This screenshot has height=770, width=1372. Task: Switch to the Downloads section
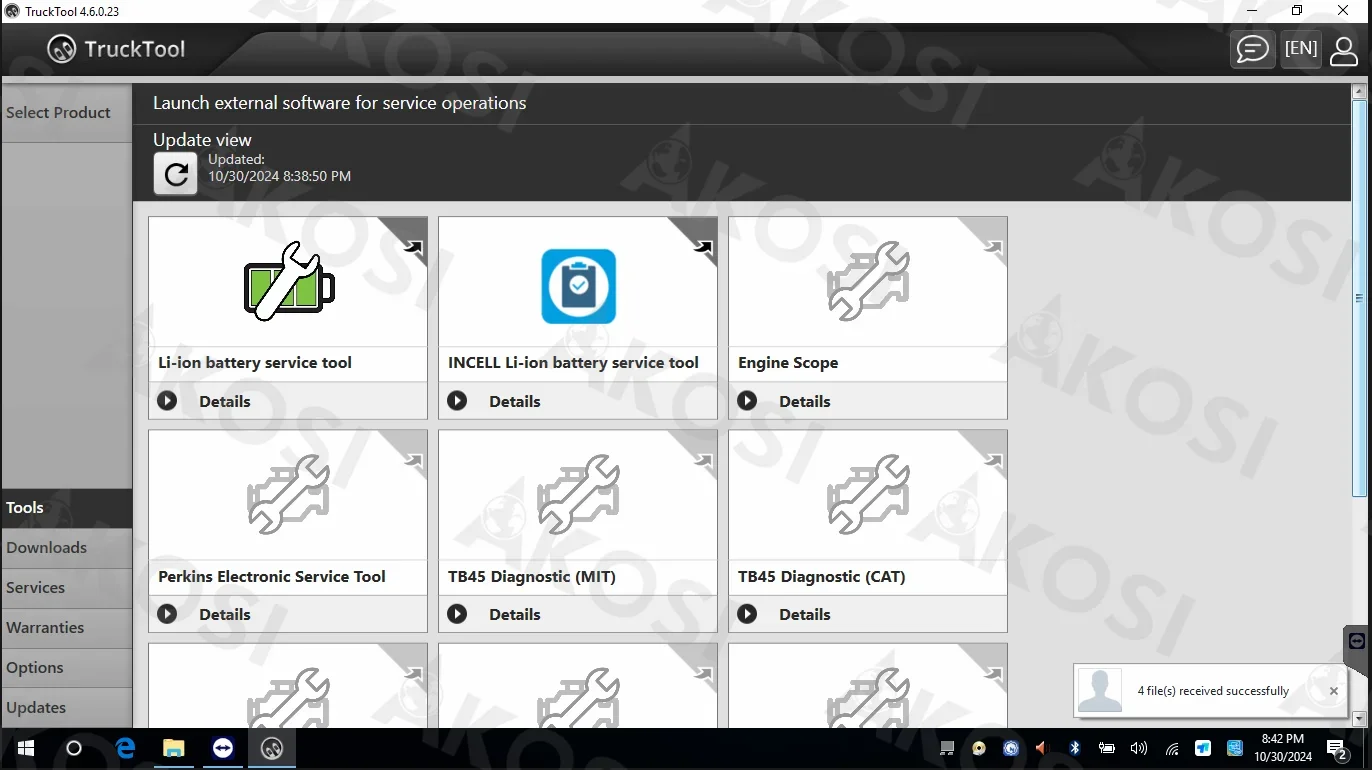[x=46, y=548]
